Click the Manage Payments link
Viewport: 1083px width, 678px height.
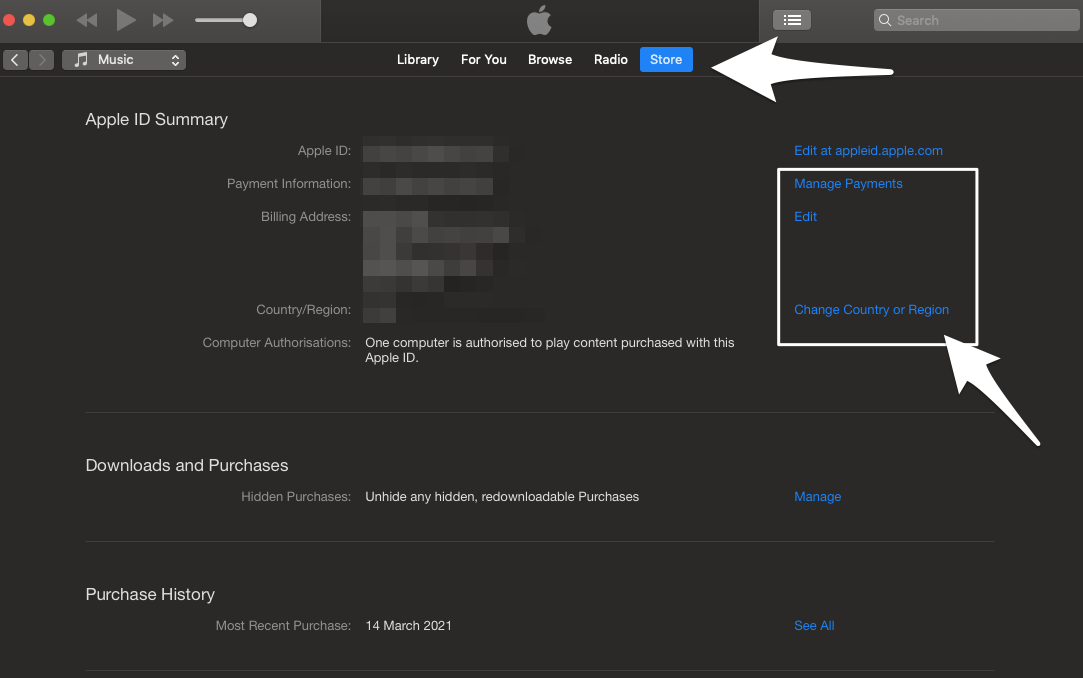pyautogui.click(x=848, y=184)
